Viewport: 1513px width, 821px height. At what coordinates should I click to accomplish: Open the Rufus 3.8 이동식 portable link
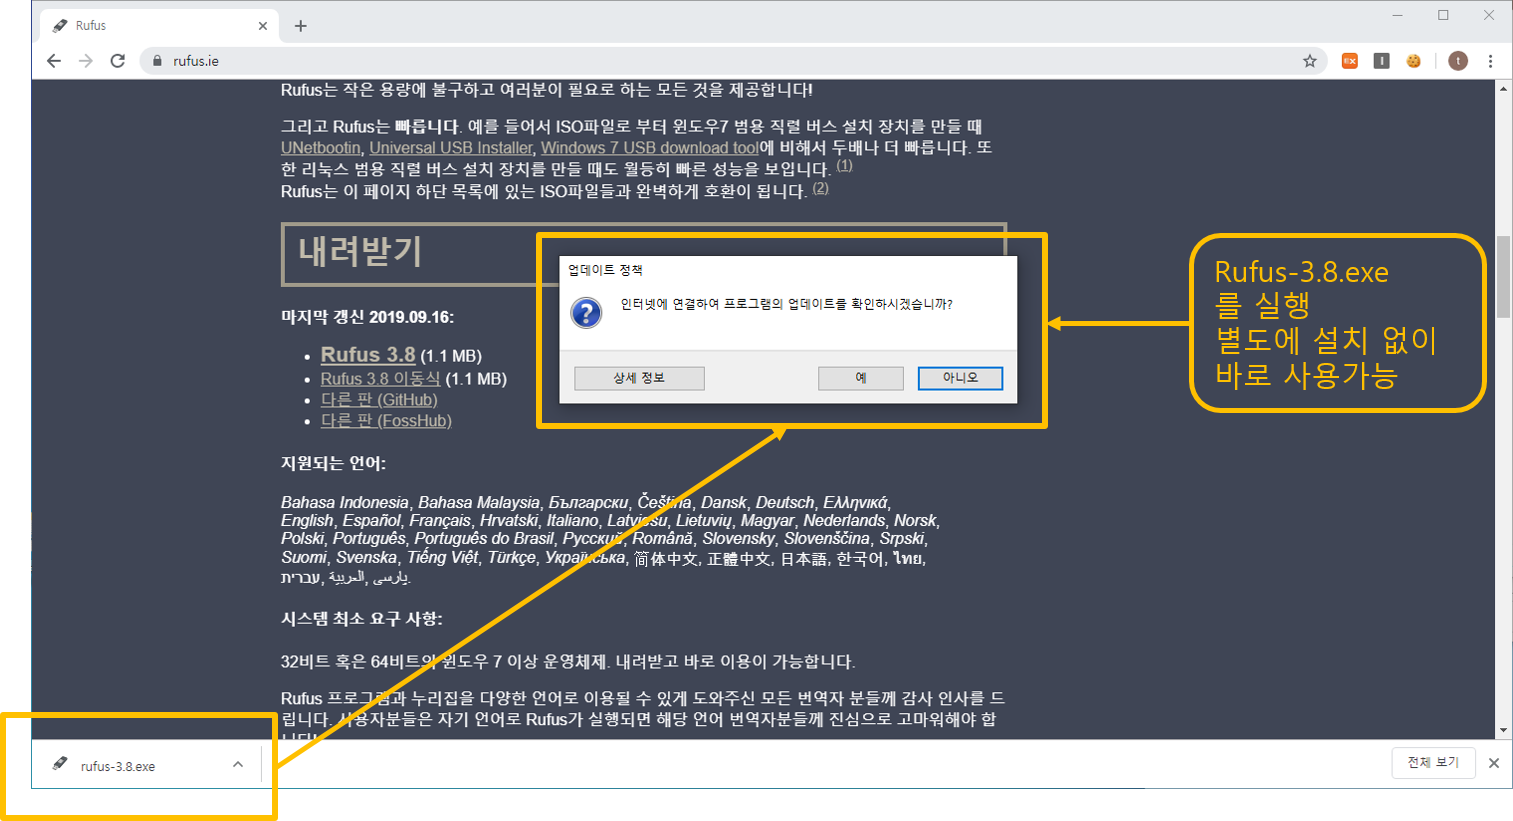click(x=380, y=379)
